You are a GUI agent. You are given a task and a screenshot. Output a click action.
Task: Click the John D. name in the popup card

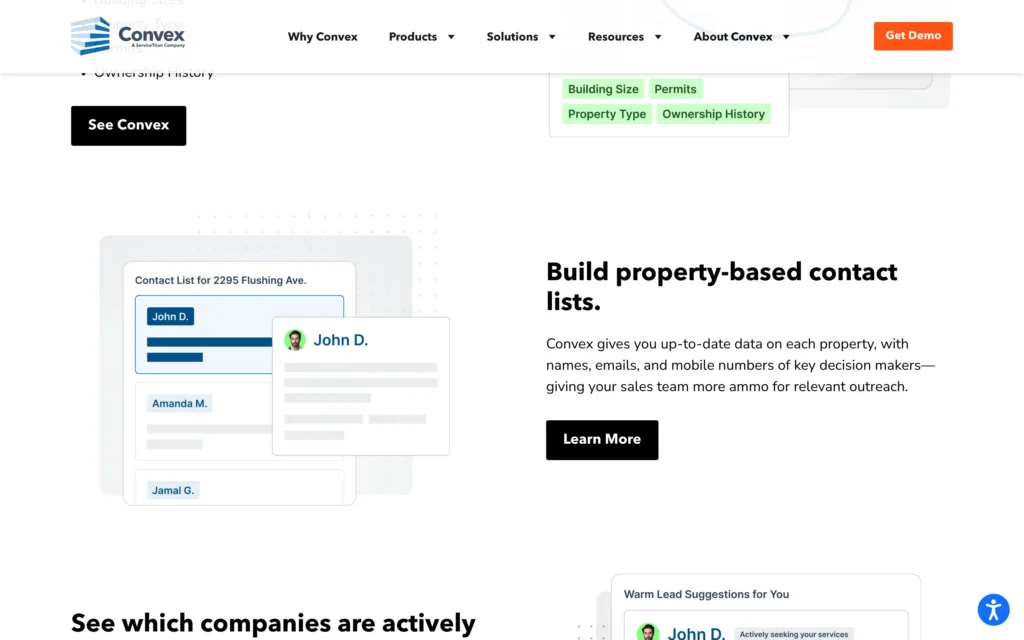click(341, 340)
